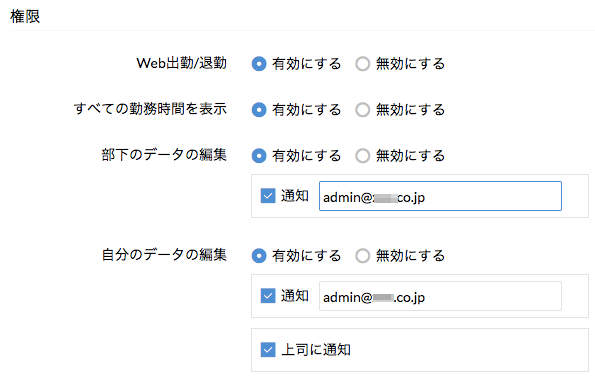Select 無効にする for 自分のデータの編集
The width and height of the screenshot is (595, 384).
[x=362, y=256]
